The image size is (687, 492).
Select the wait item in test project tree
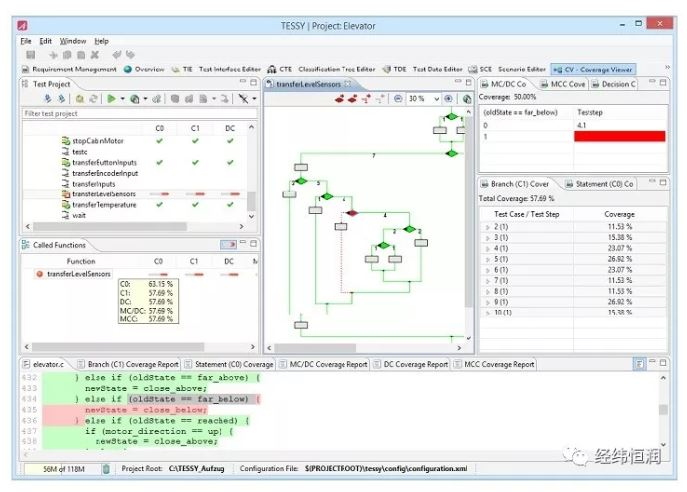click(79, 216)
